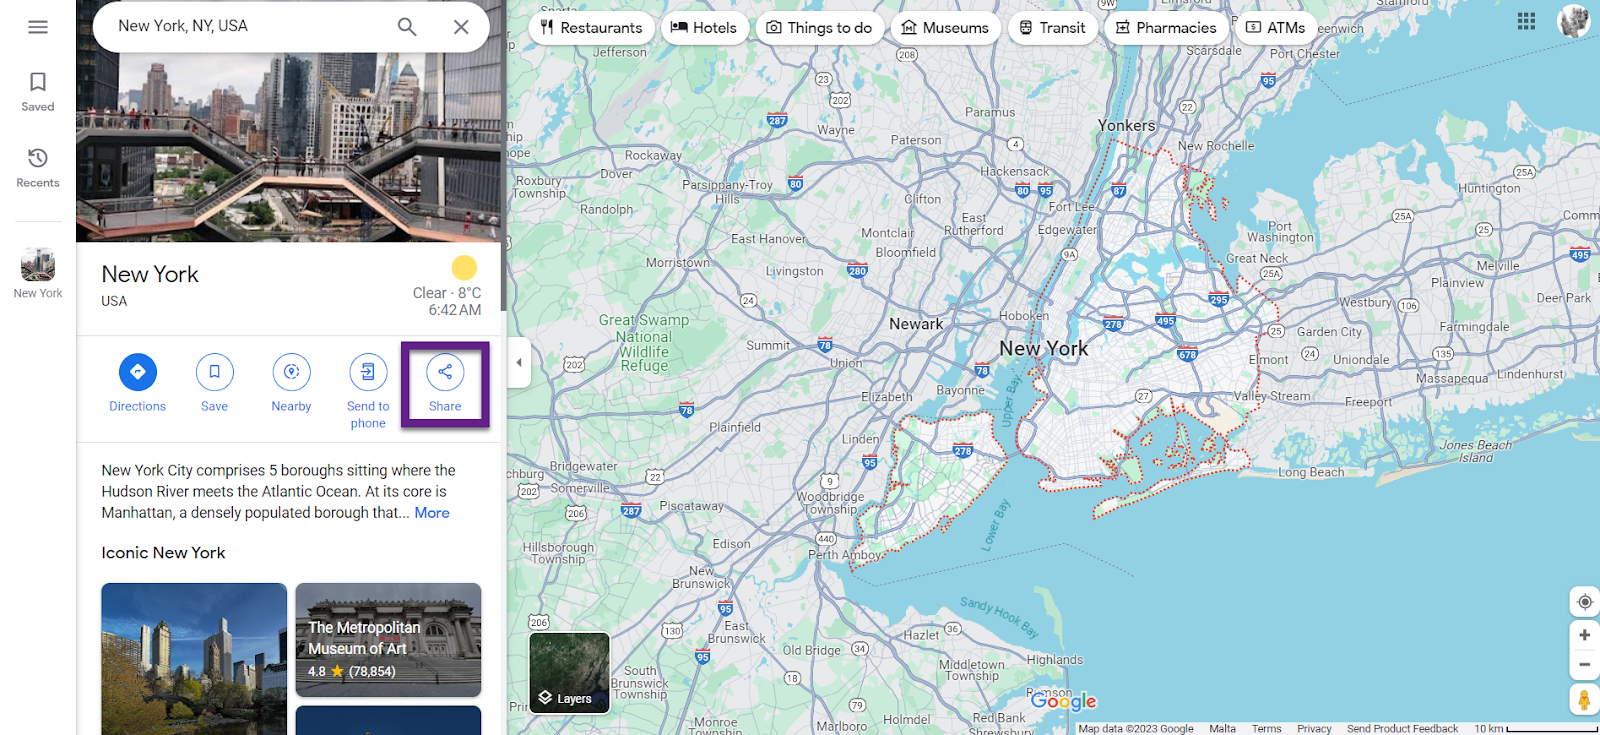Click Edison label on map
This screenshot has width=1600, height=735.
731,544
